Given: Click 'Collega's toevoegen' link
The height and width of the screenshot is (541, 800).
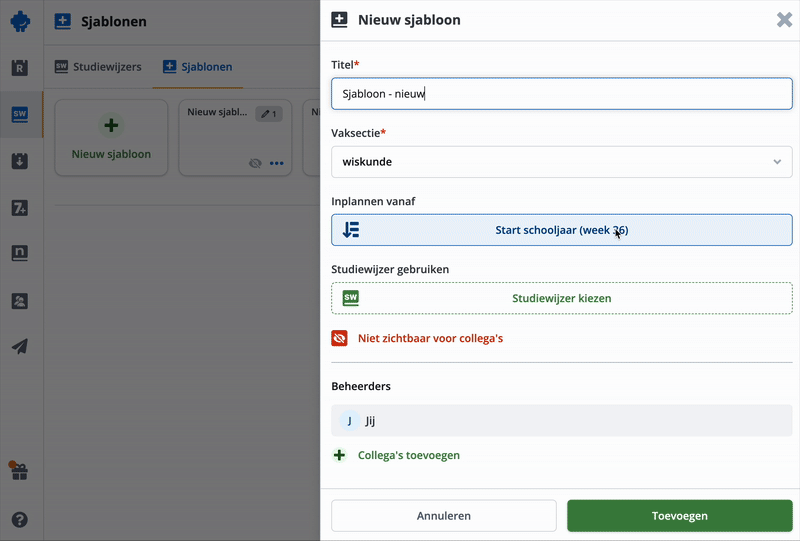Looking at the screenshot, I should click(x=408, y=455).
